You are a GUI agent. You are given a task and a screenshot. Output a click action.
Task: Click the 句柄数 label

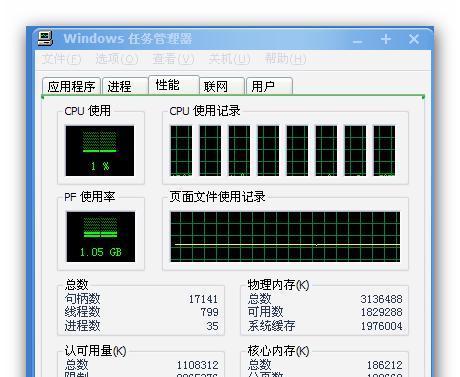[x=82, y=299]
